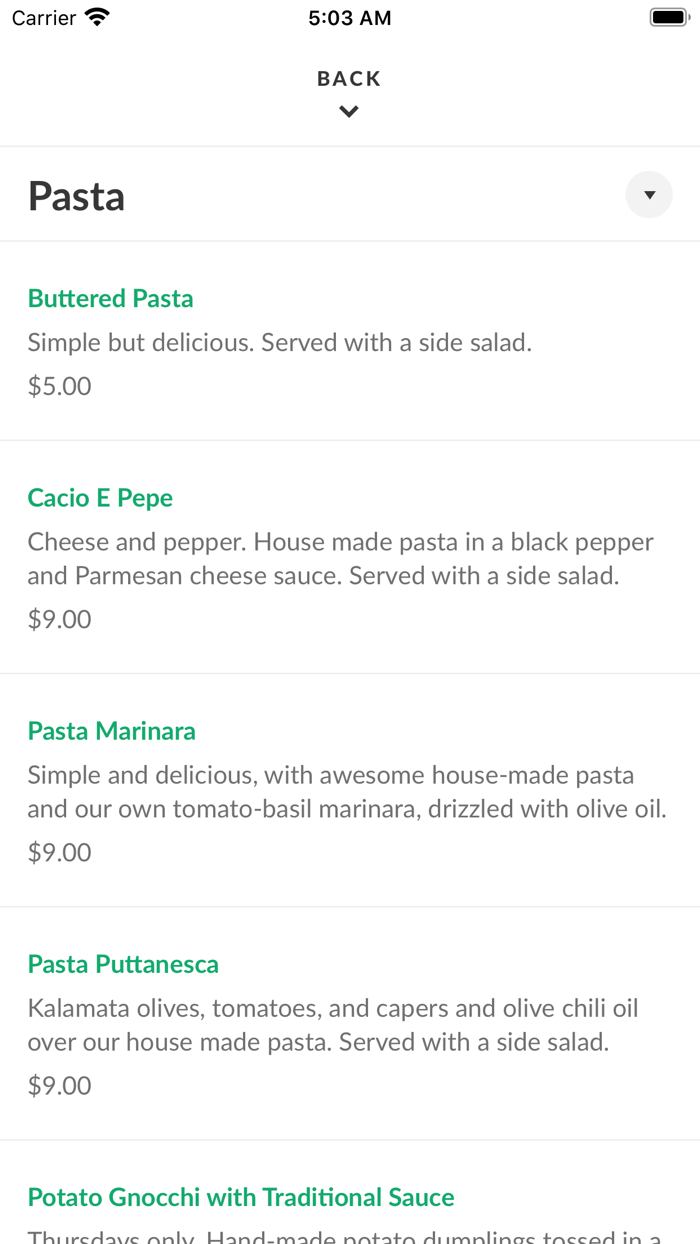Open the Cacio E Pepe item
The width and height of the screenshot is (700, 1244).
point(100,497)
